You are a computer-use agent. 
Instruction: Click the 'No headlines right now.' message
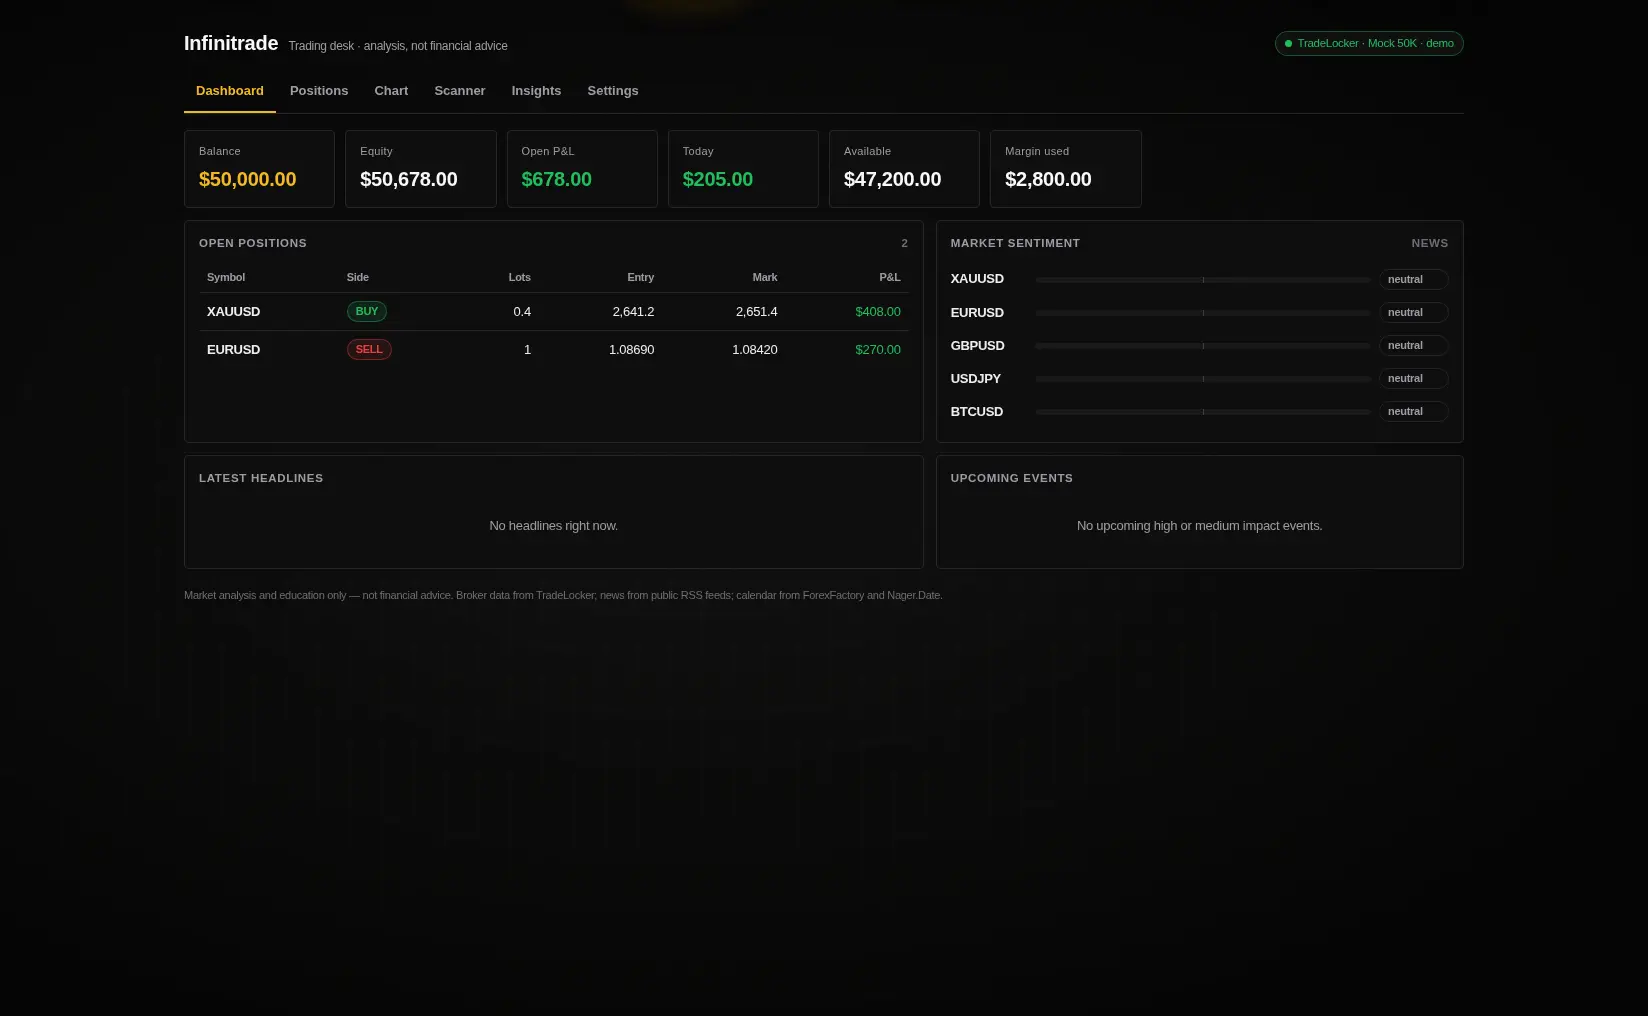pos(554,526)
